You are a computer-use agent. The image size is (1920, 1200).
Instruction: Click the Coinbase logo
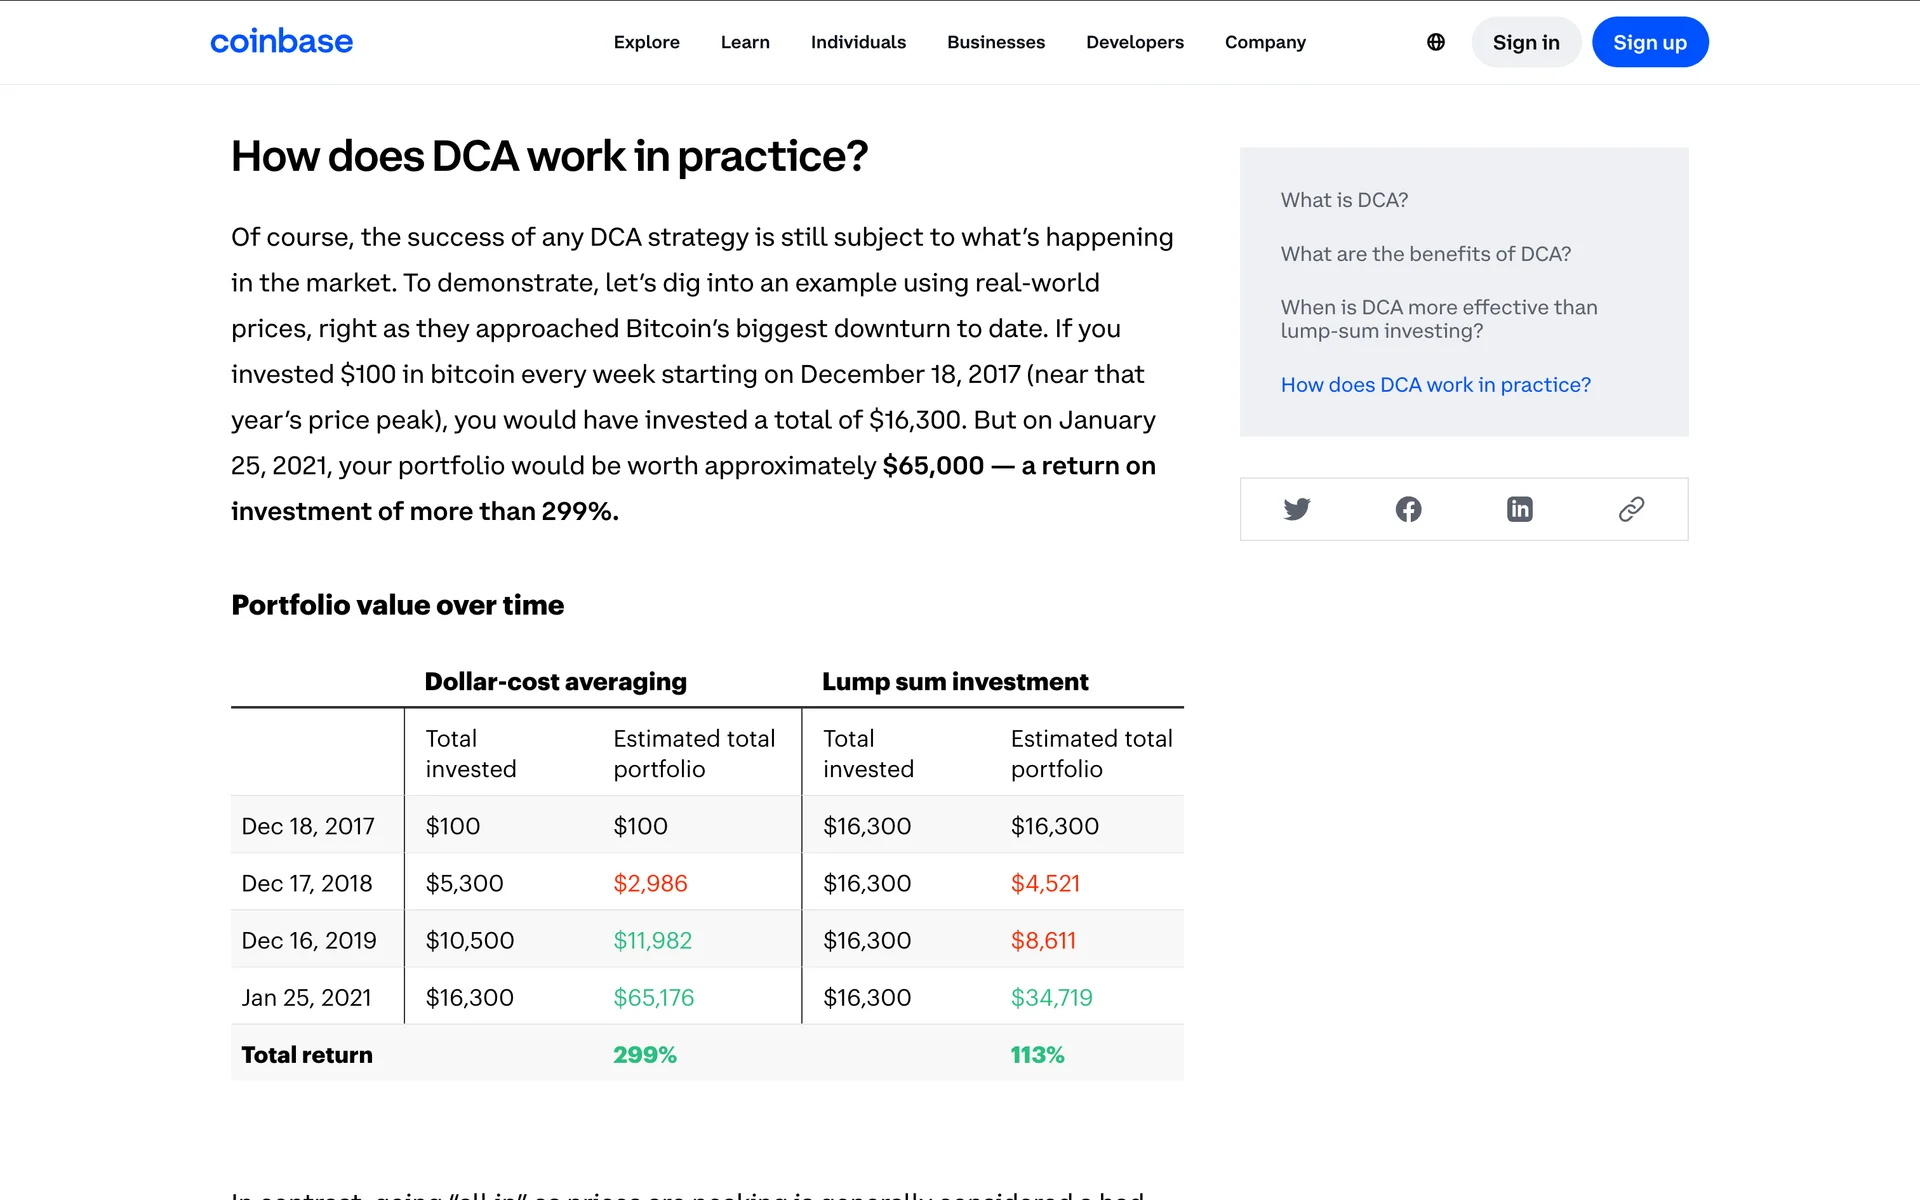click(x=281, y=42)
